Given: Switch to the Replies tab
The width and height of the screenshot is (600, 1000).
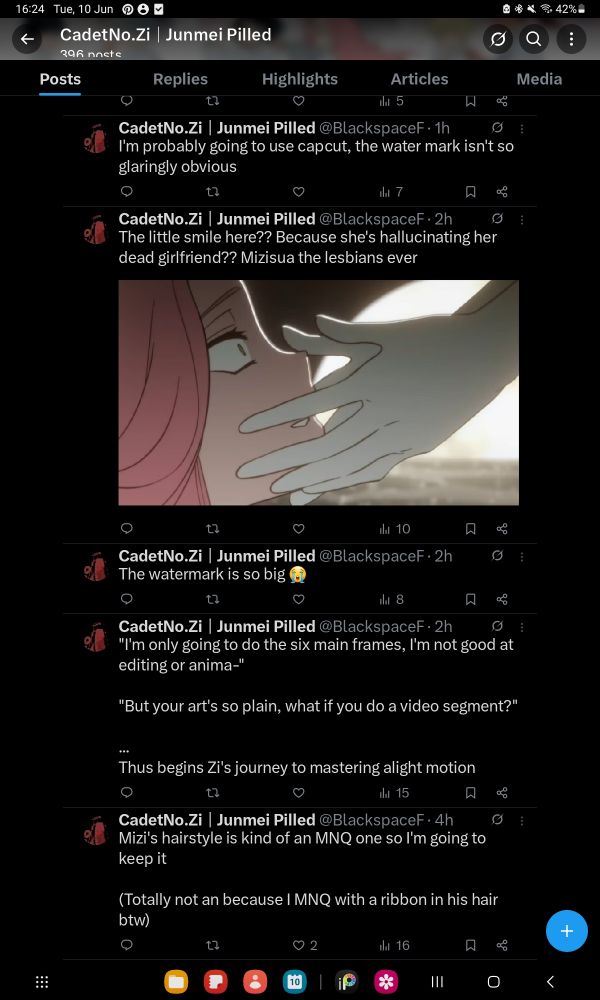Looking at the screenshot, I should [180, 79].
